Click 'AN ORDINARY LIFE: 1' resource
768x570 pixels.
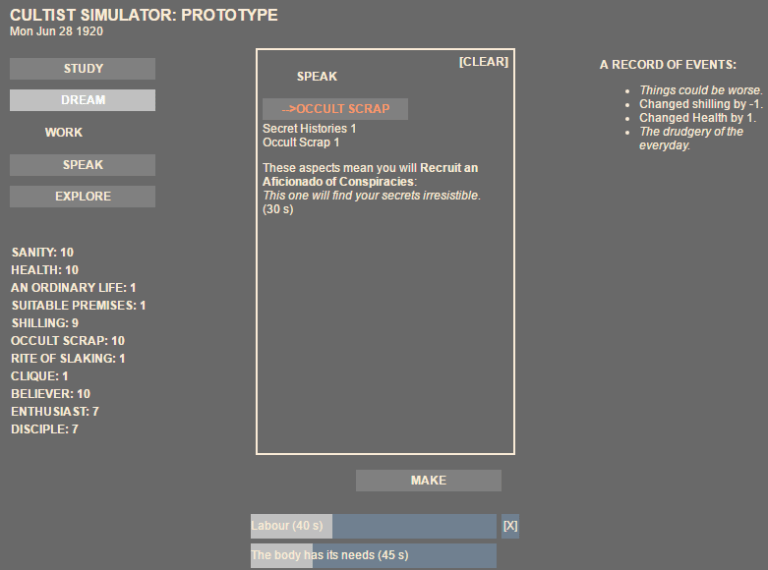click(73, 287)
